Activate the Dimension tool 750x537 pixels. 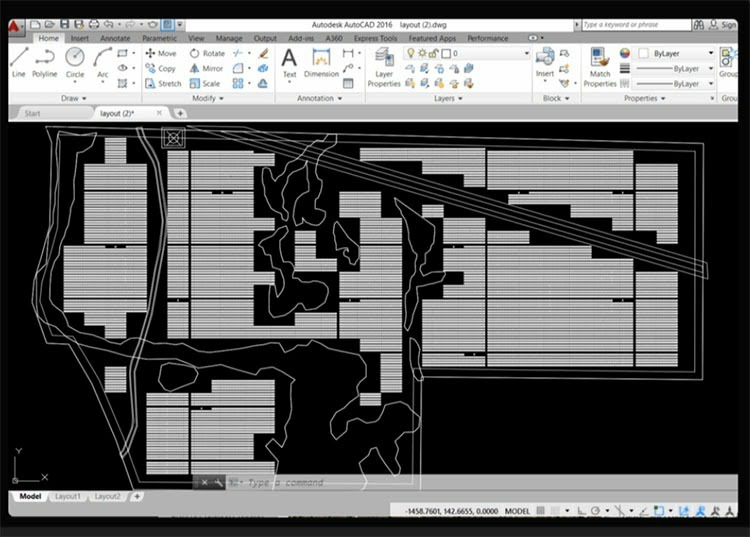coord(321,63)
